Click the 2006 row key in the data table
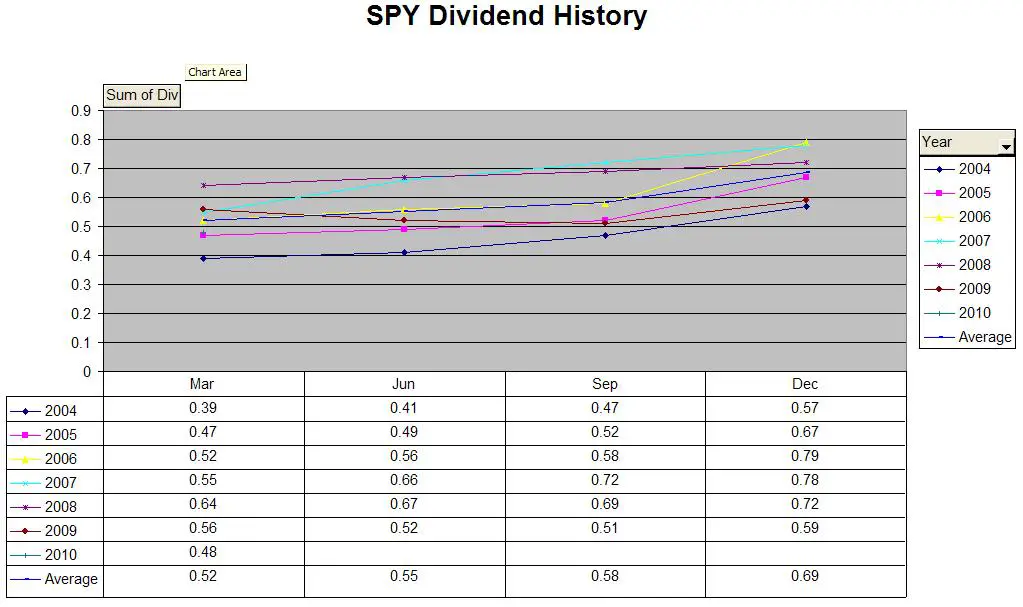This screenshot has height=607, width=1023. click(x=55, y=459)
